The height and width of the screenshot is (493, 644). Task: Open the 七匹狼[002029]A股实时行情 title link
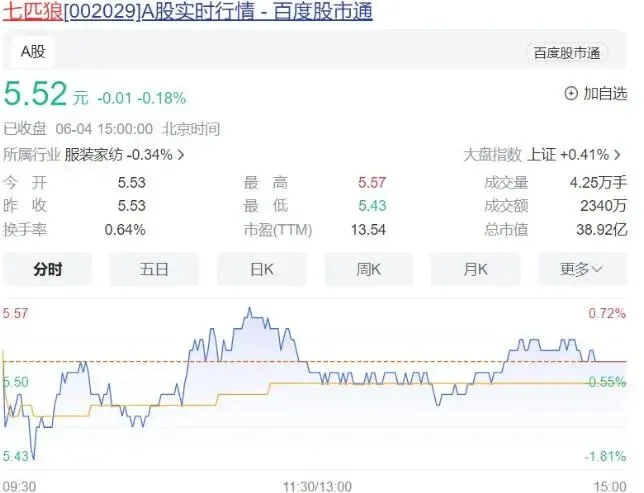[188, 11]
